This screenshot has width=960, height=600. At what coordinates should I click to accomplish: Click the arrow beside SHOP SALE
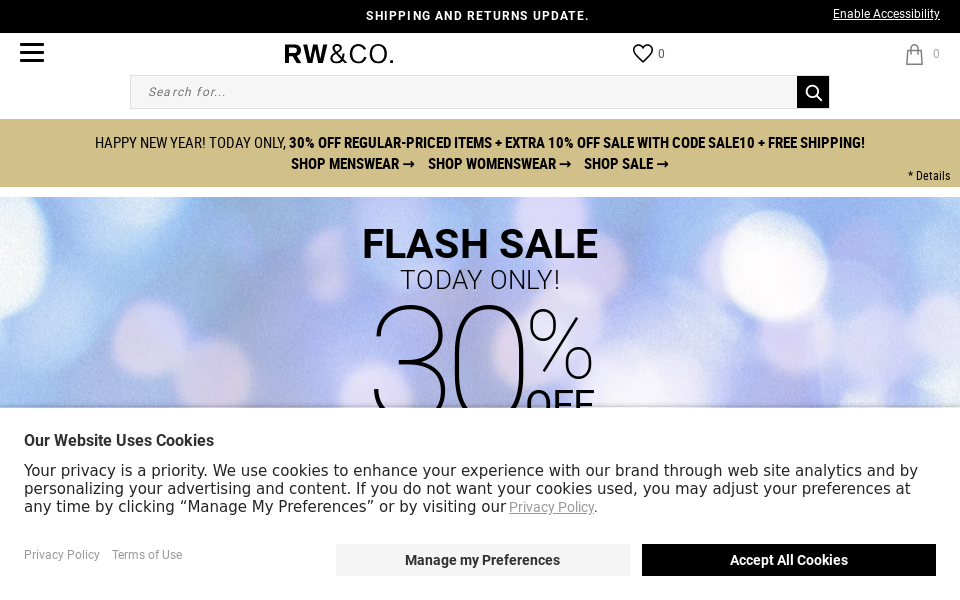click(x=662, y=164)
